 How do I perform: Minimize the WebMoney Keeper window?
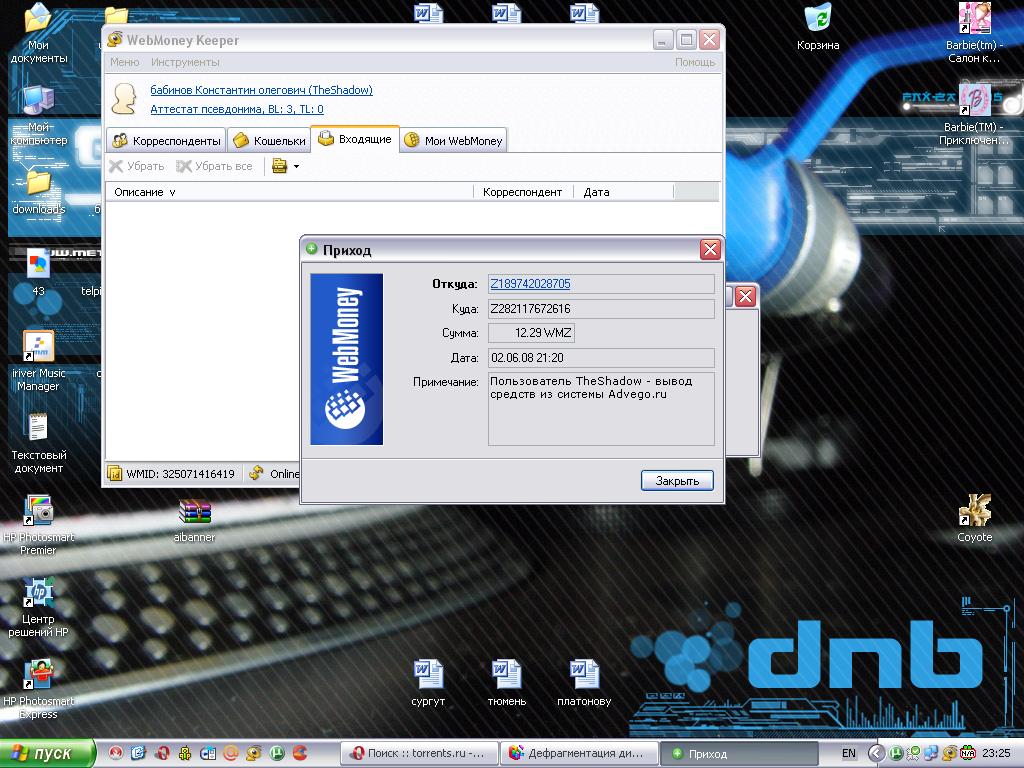[662, 40]
